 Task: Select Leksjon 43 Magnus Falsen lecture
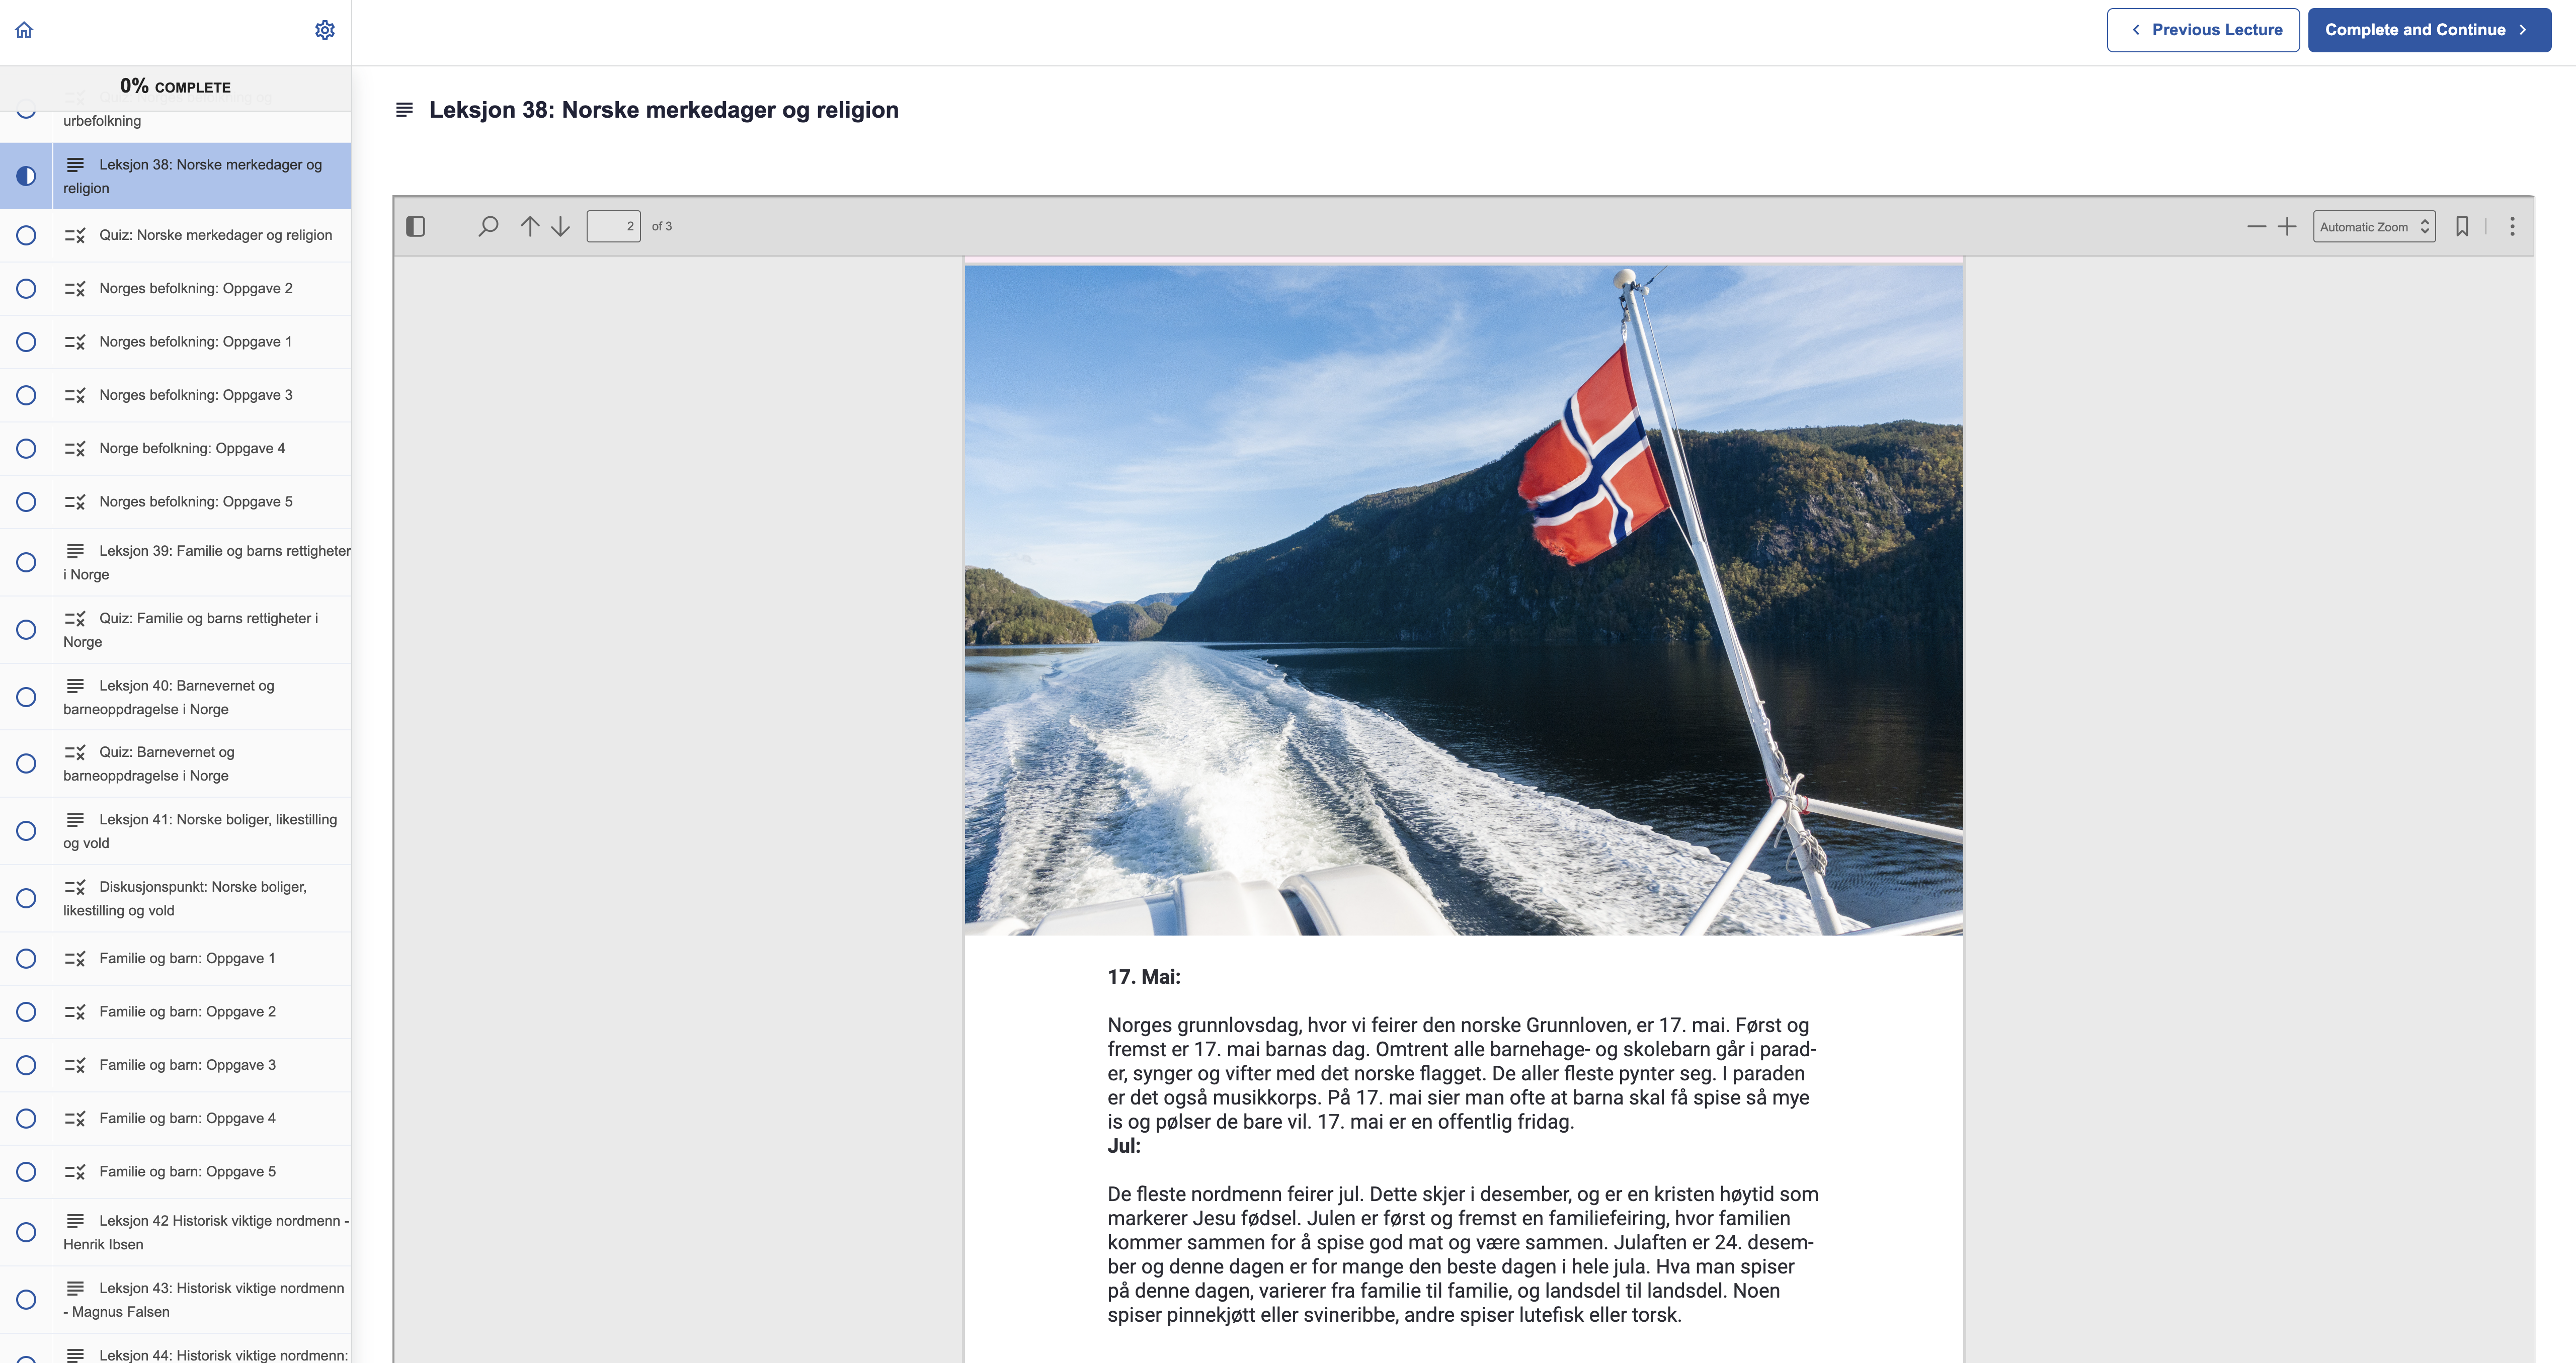[204, 1301]
